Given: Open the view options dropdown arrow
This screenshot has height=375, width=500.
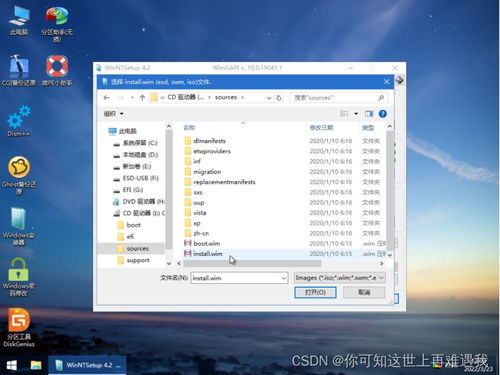Looking at the screenshot, I should click(356, 114).
